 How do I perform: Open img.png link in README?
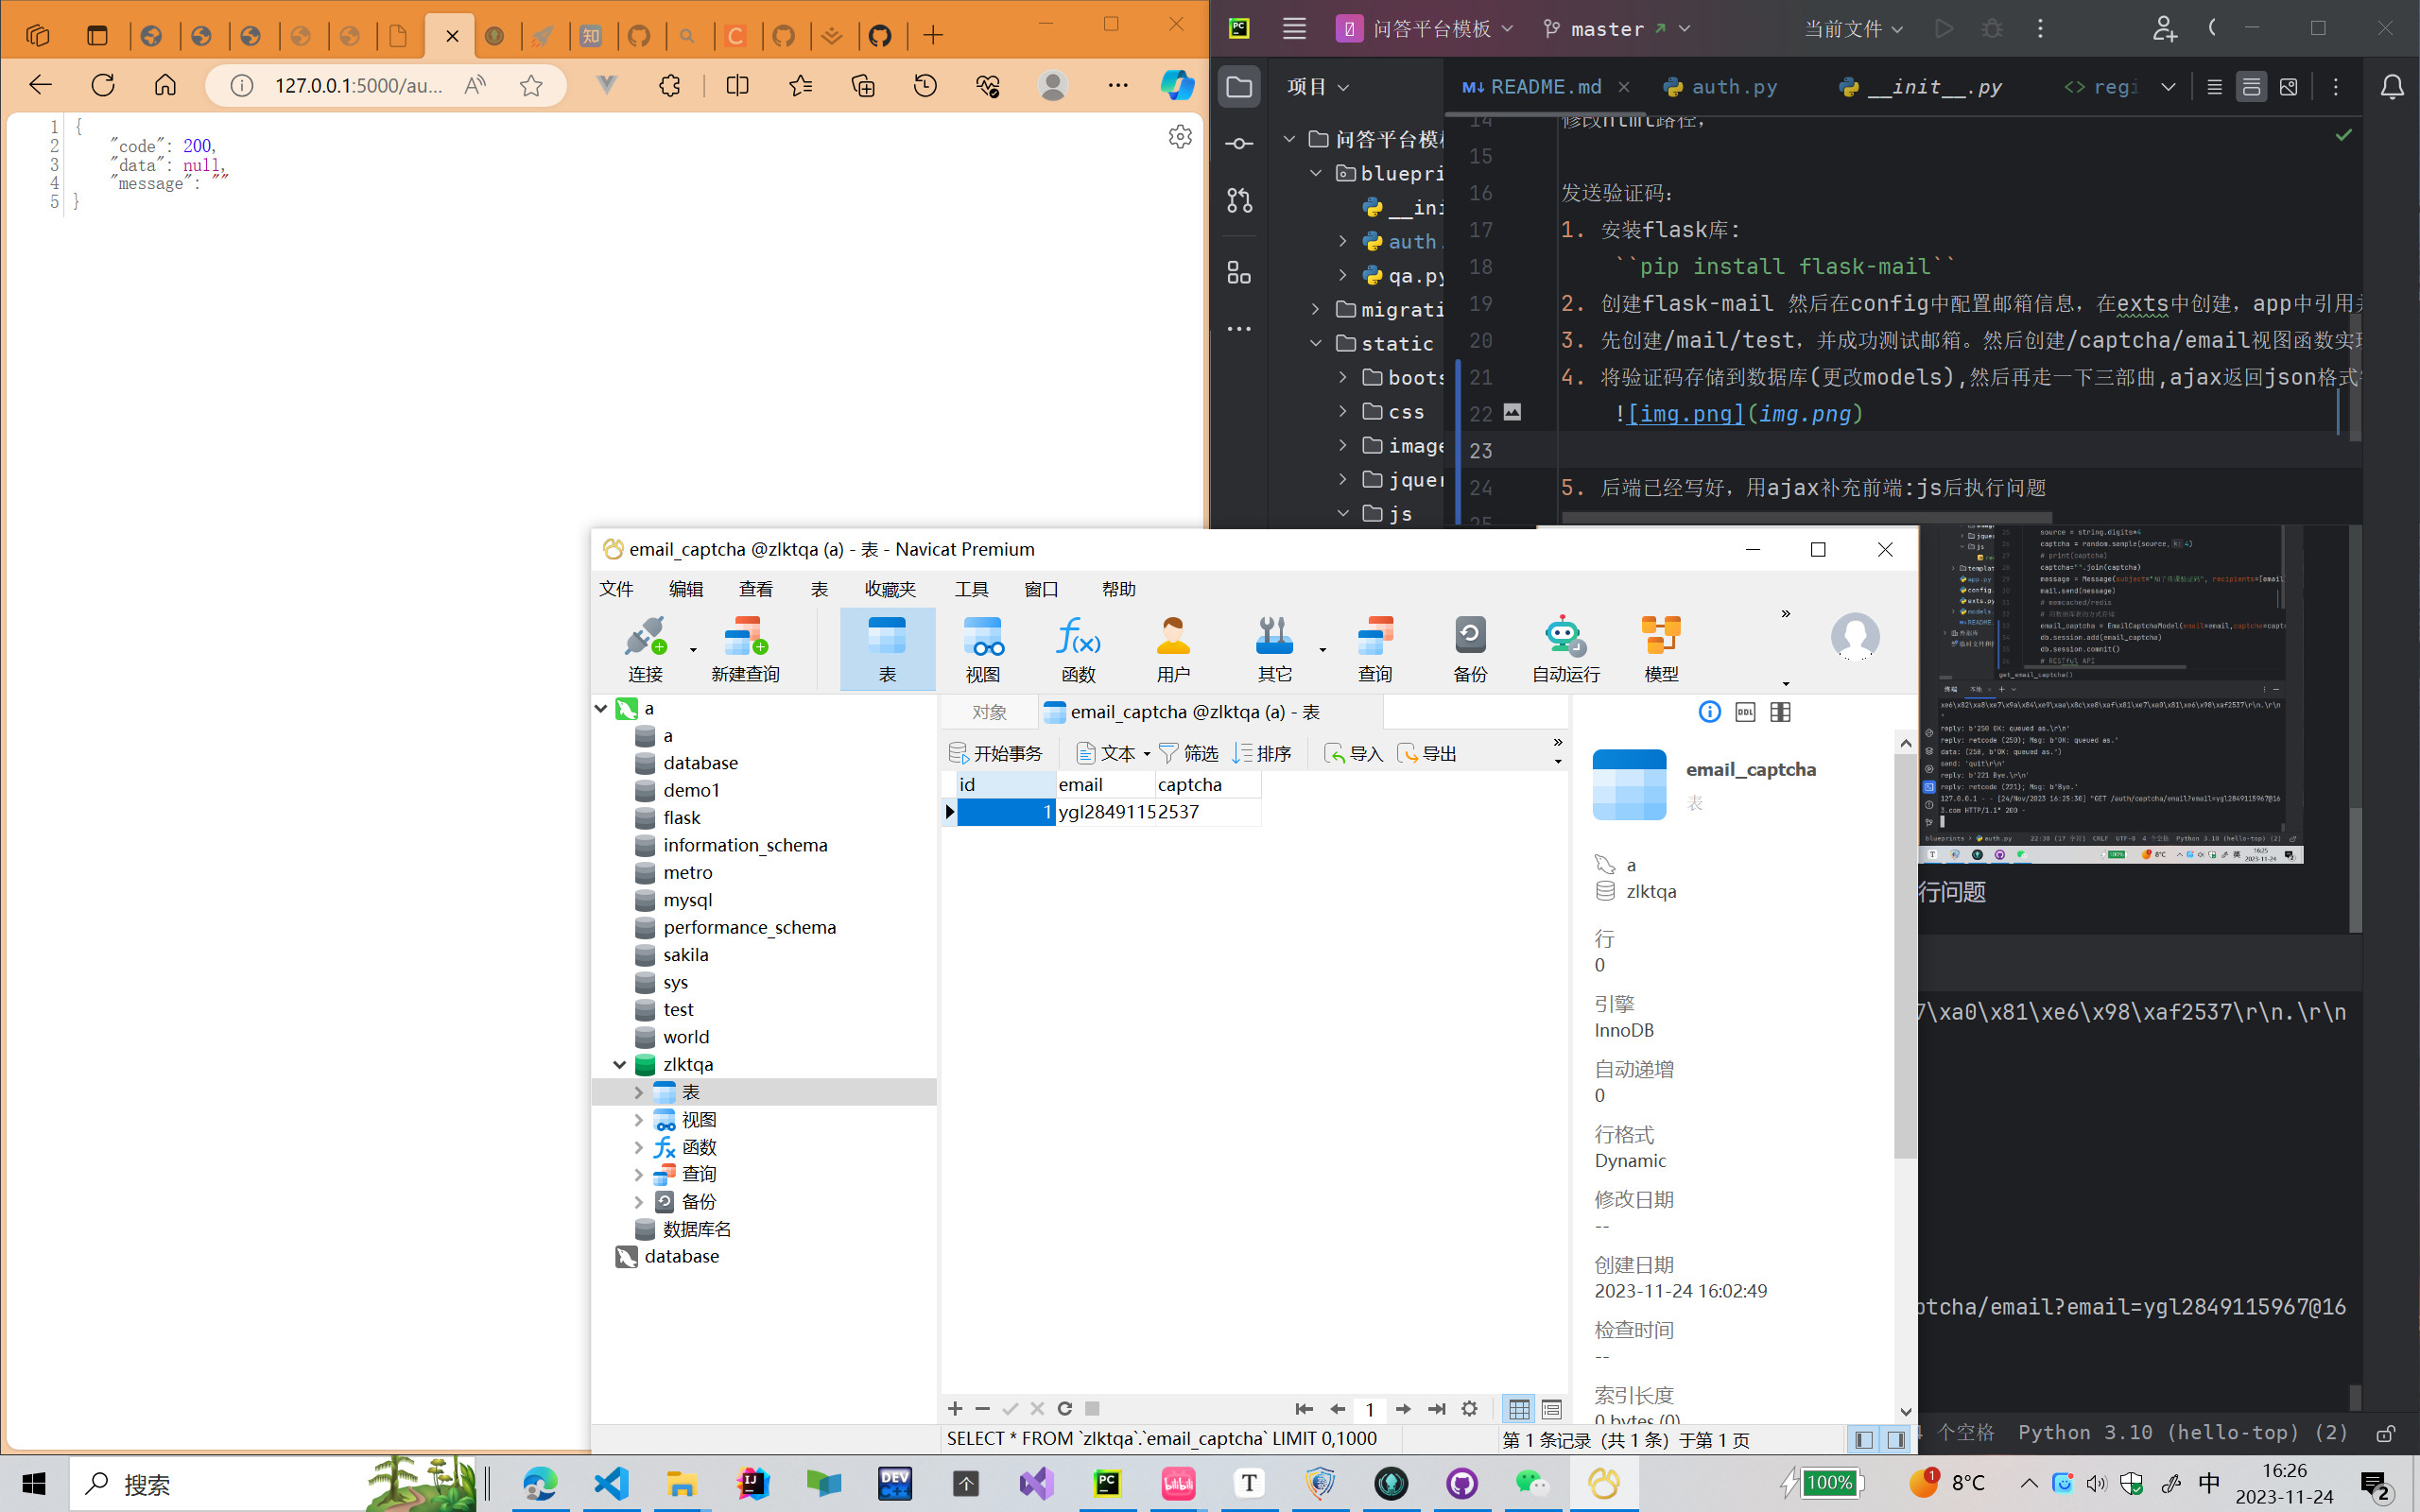(x=1685, y=414)
